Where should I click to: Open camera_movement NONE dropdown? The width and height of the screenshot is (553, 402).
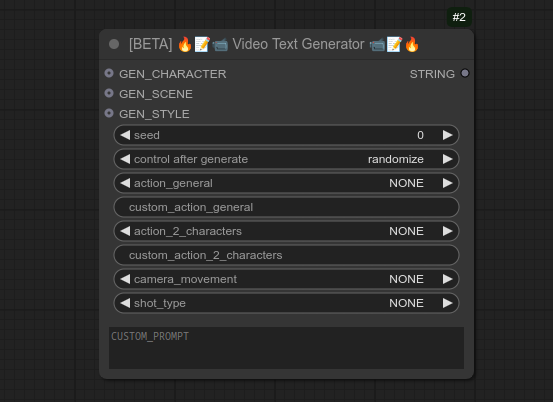point(406,279)
